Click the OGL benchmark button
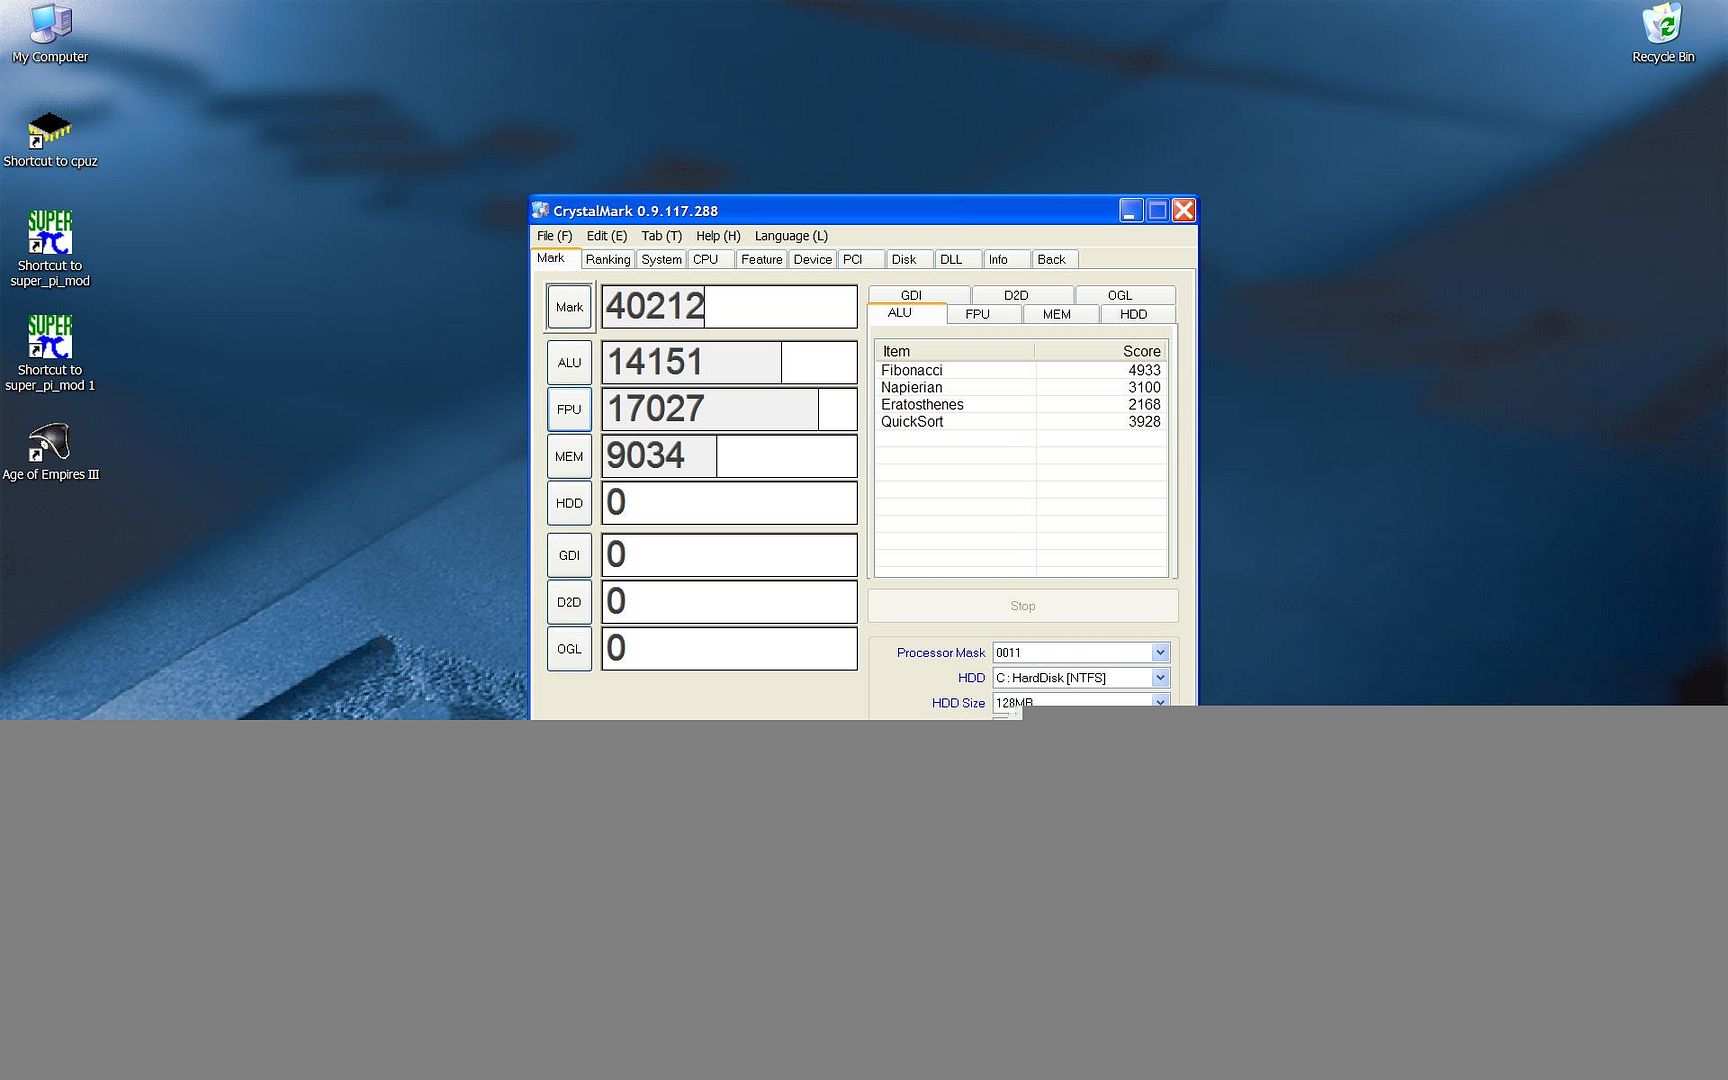Image resolution: width=1728 pixels, height=1080 pixels. coord(569,649)
